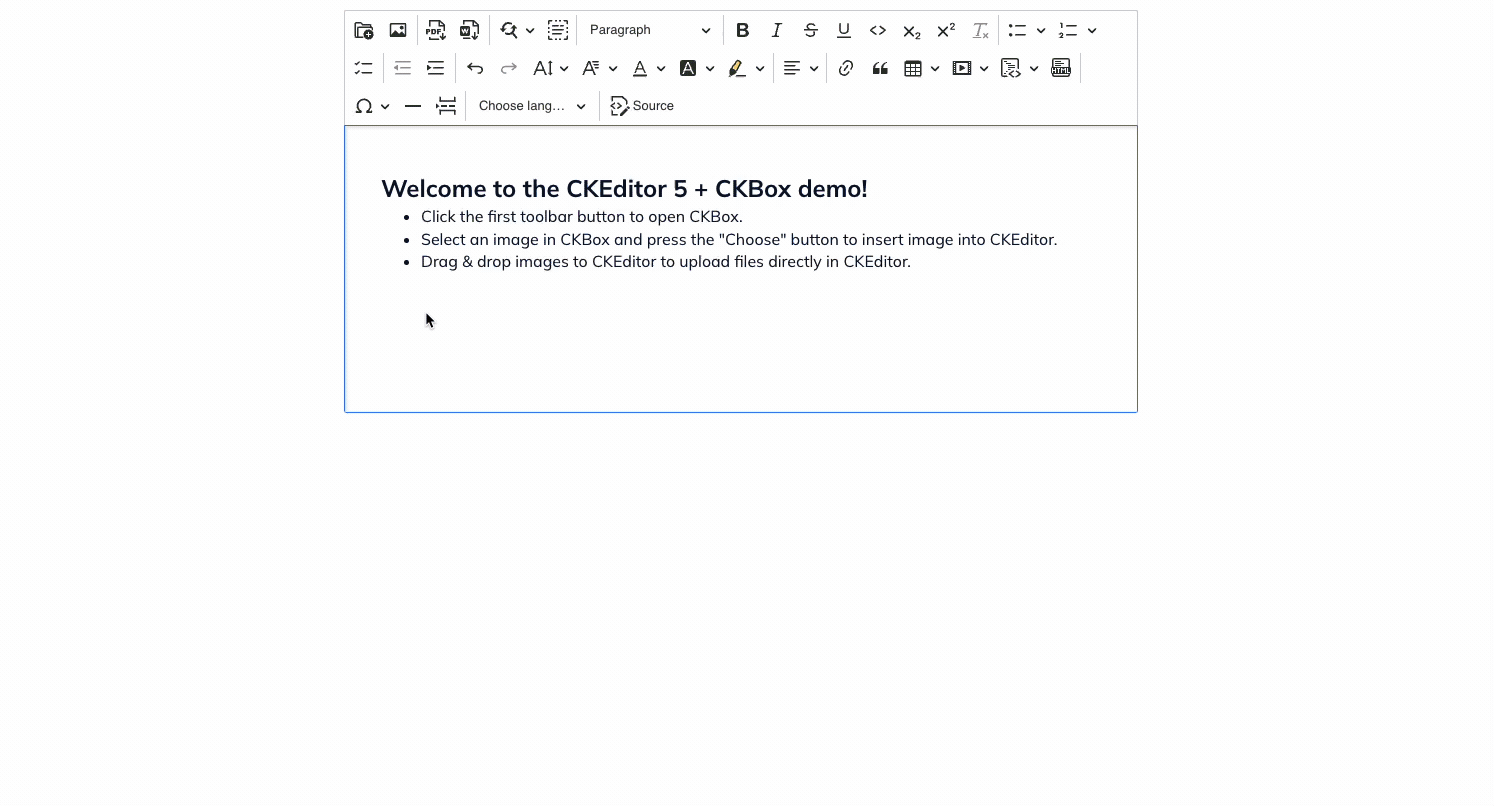
Task: Open the text alignment menu
Action: tap(800, 69)
